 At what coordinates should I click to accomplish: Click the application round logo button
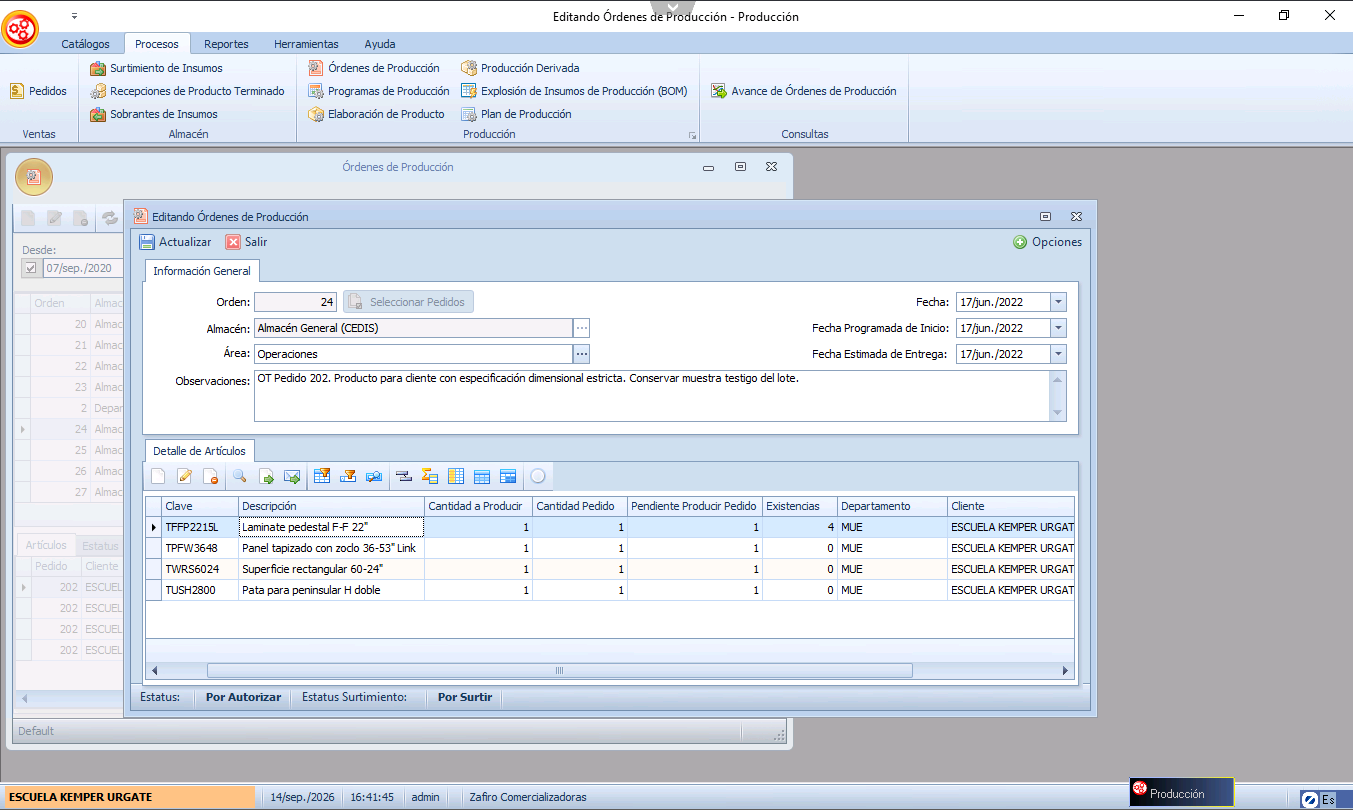(20, 29)
